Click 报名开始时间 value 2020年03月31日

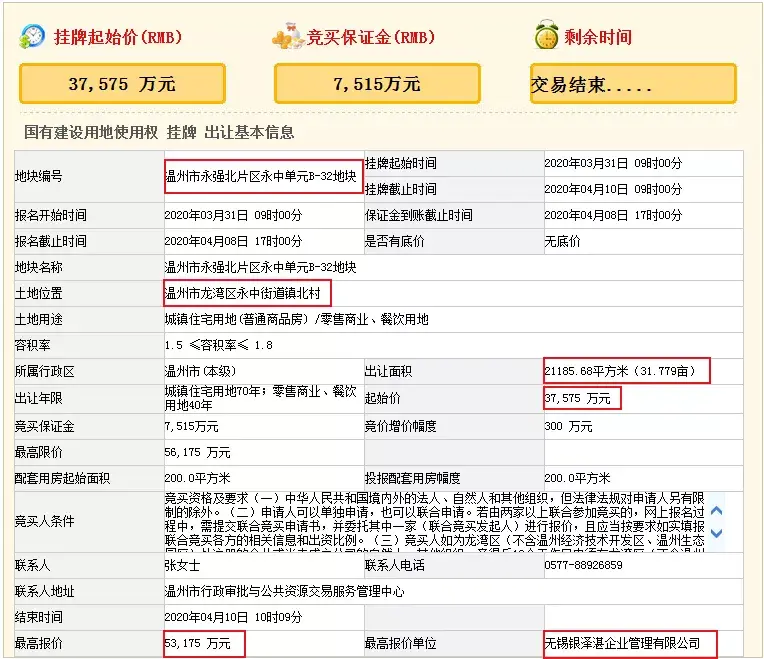coord(206,215)
